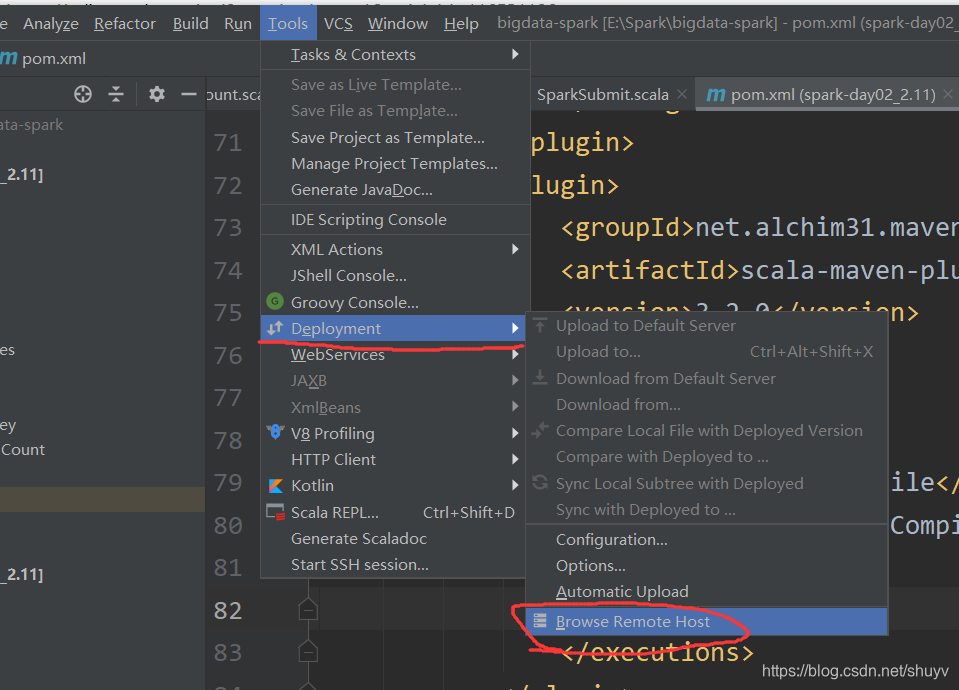
Task: Click the closing executions tag text
Action: pyautogui.click(x=657, y=653)
